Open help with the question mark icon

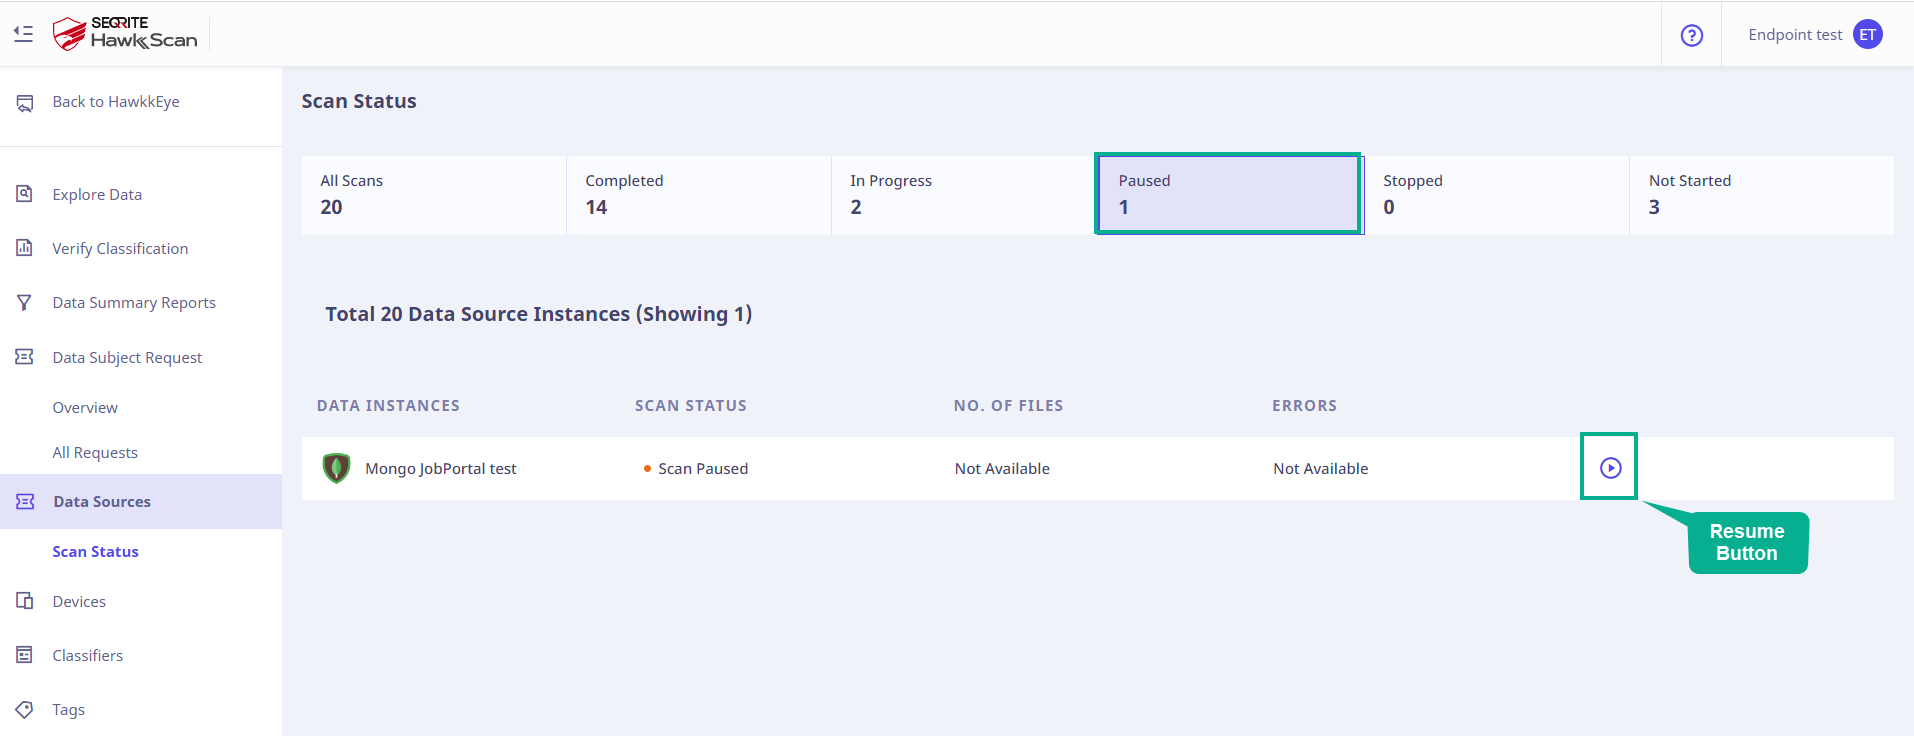(1691, 35)
